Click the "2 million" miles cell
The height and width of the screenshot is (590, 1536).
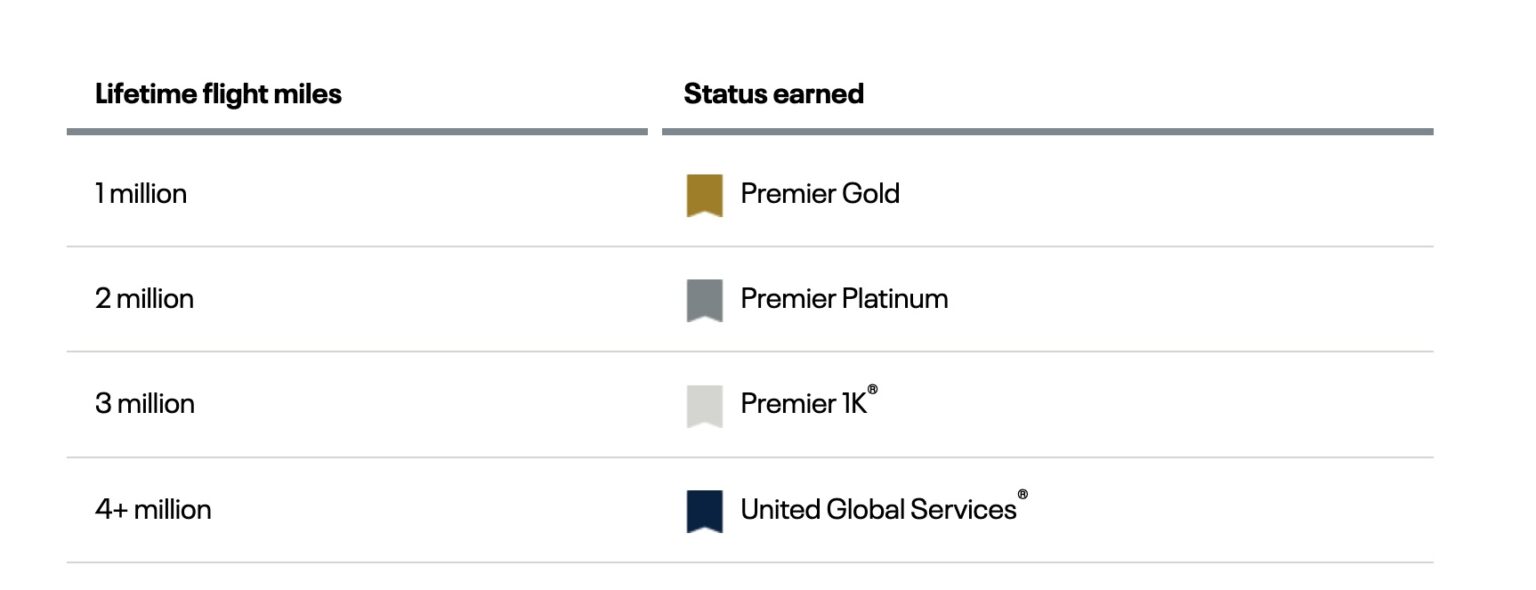pos(144,299)
